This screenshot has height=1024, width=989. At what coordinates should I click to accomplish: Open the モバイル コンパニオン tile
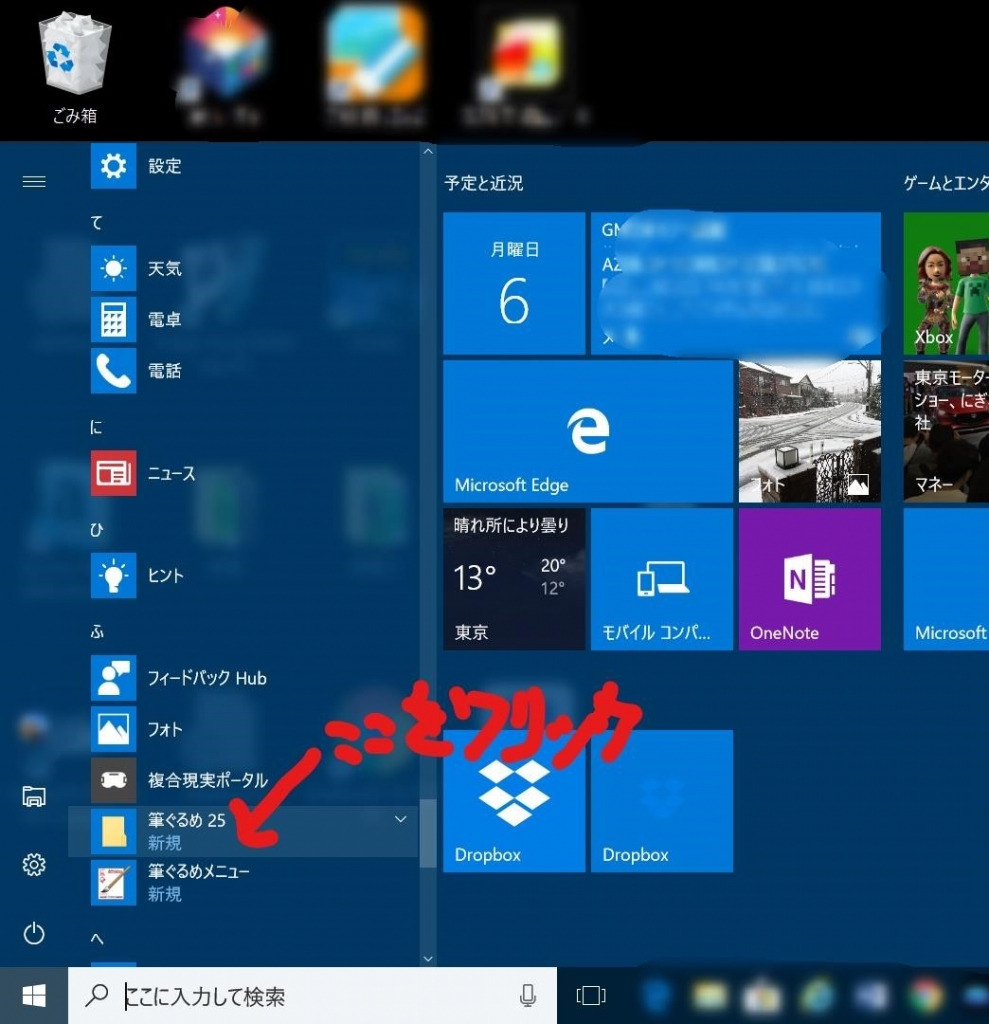click(662, 579)
